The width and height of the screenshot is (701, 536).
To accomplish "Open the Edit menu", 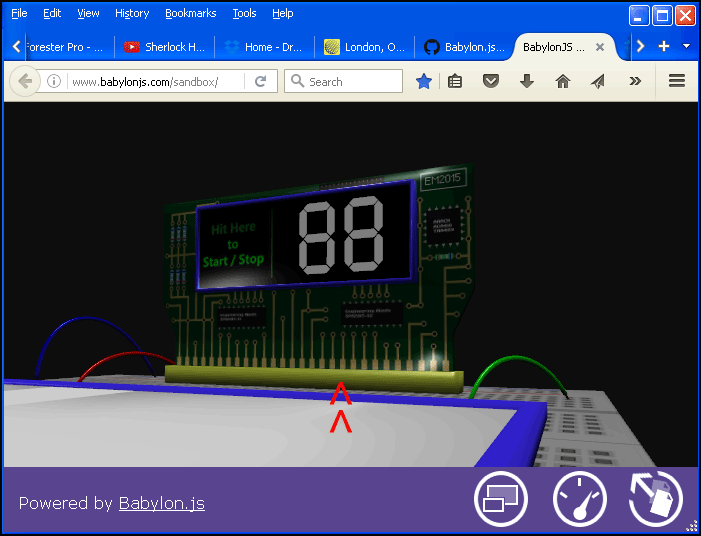I will [52, 13].
